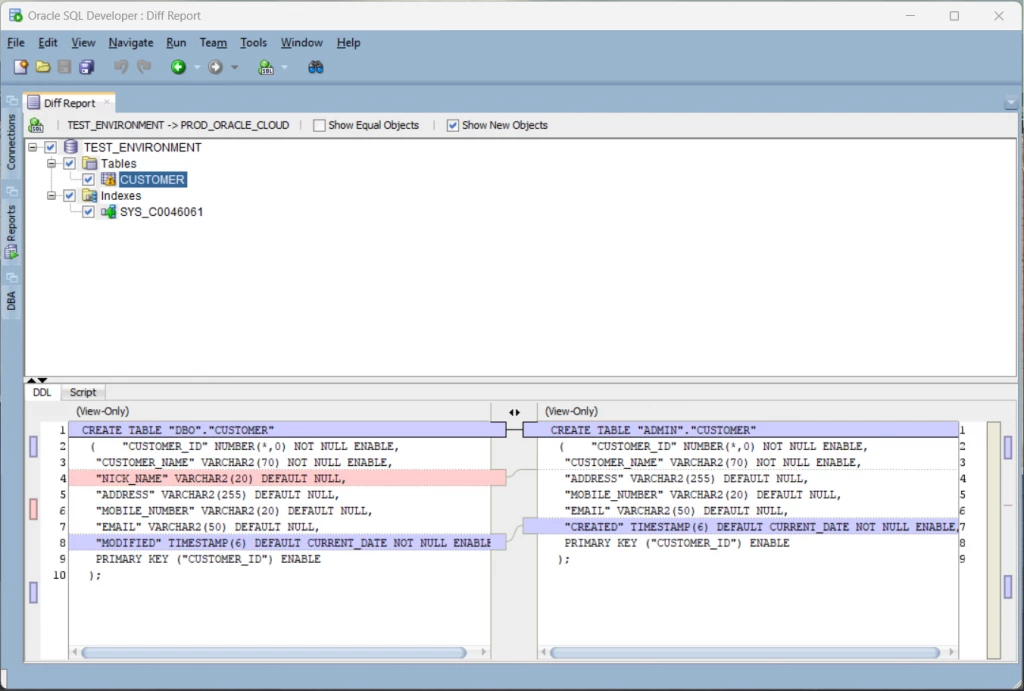Open the Edit menu
Screen dimensions: 1024x691
click(48, 42)
